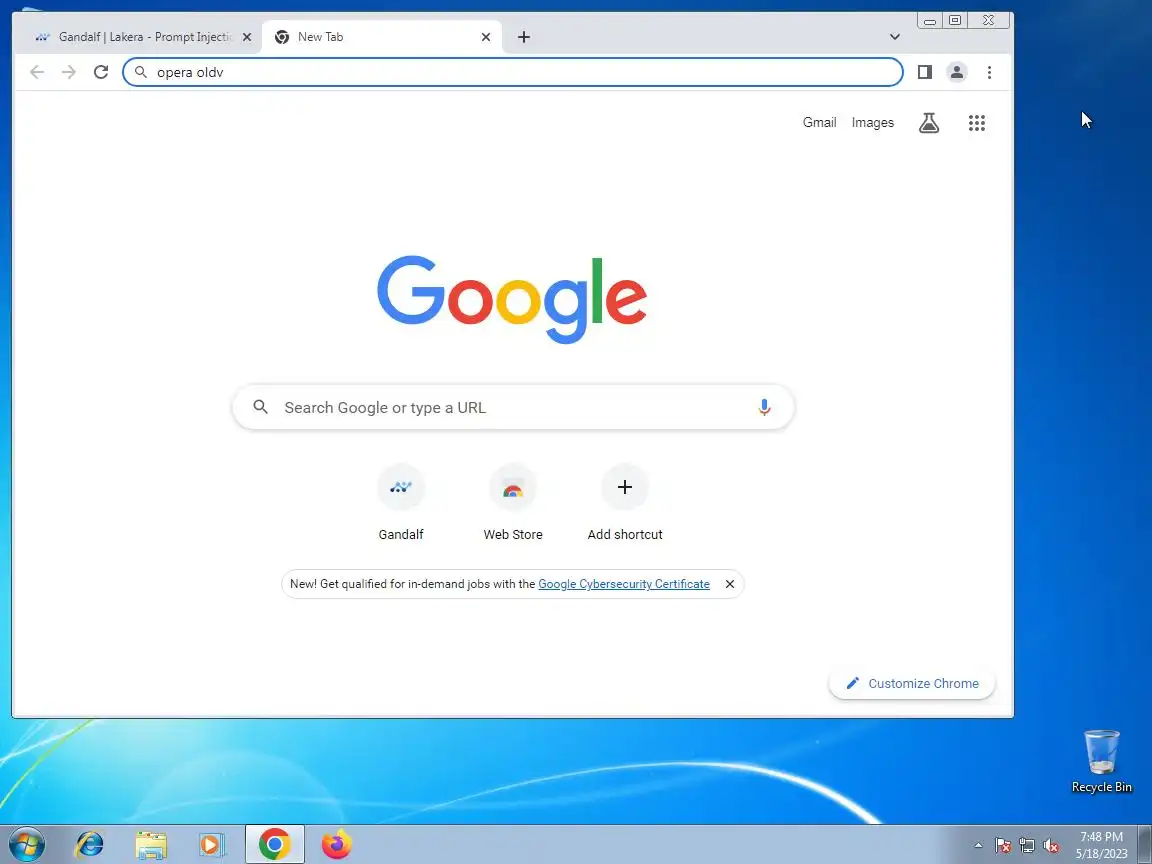Image resolution: width=1152 pixels, height=864 pixels.
Task: Click the address bar containing 'opera oldv'
Action: pyautogui.click(x=513, y=72)
